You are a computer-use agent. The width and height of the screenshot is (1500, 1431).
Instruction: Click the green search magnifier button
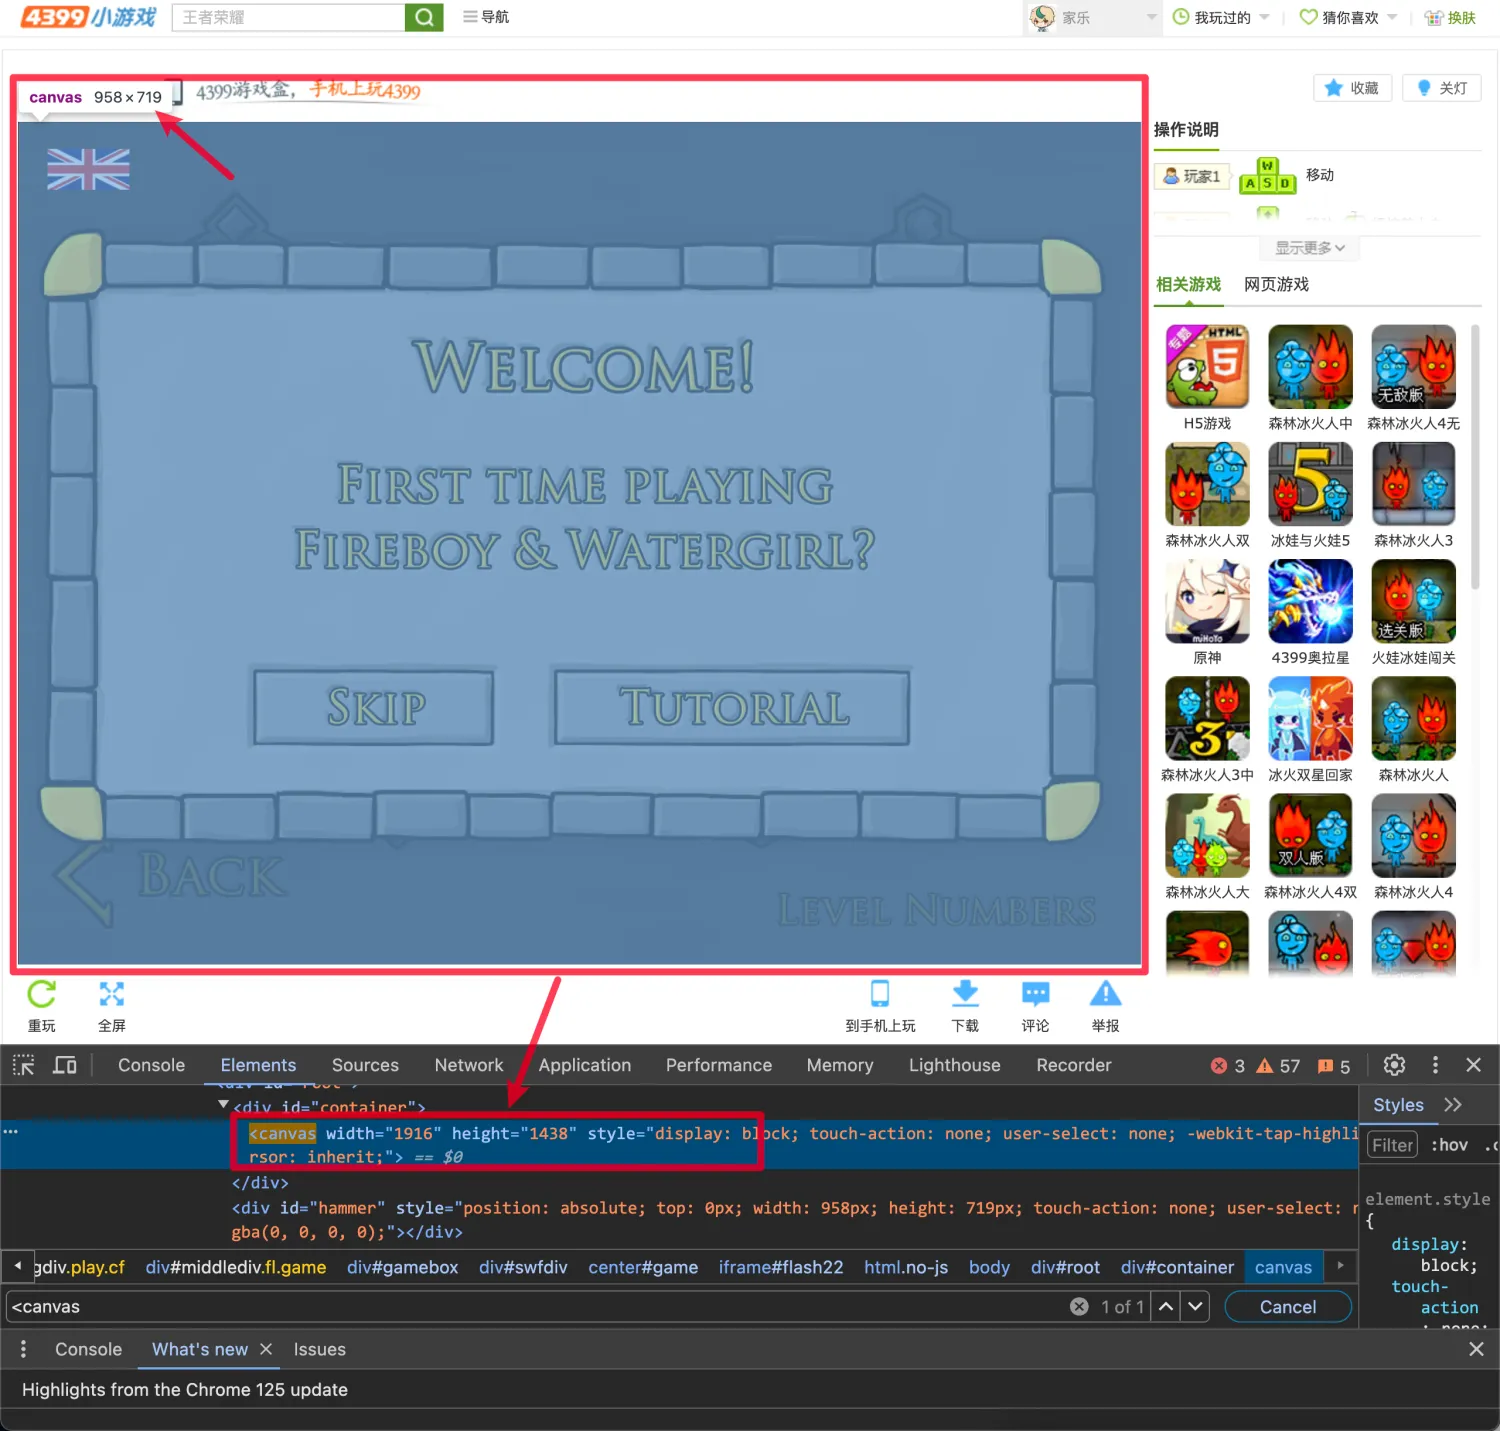coord(424,17)
